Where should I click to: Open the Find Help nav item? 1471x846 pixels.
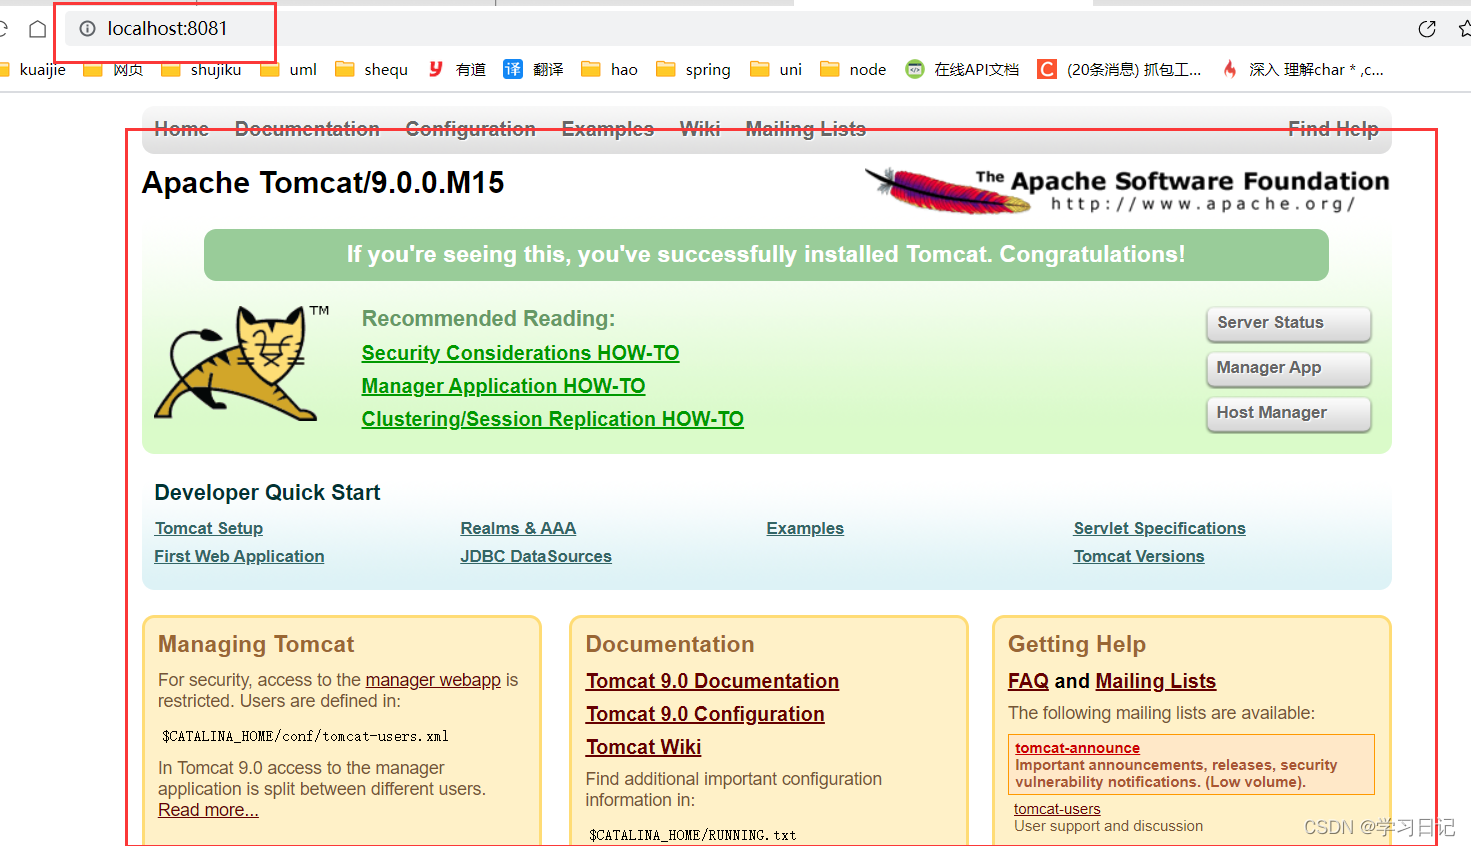(x=1333, y=129)
